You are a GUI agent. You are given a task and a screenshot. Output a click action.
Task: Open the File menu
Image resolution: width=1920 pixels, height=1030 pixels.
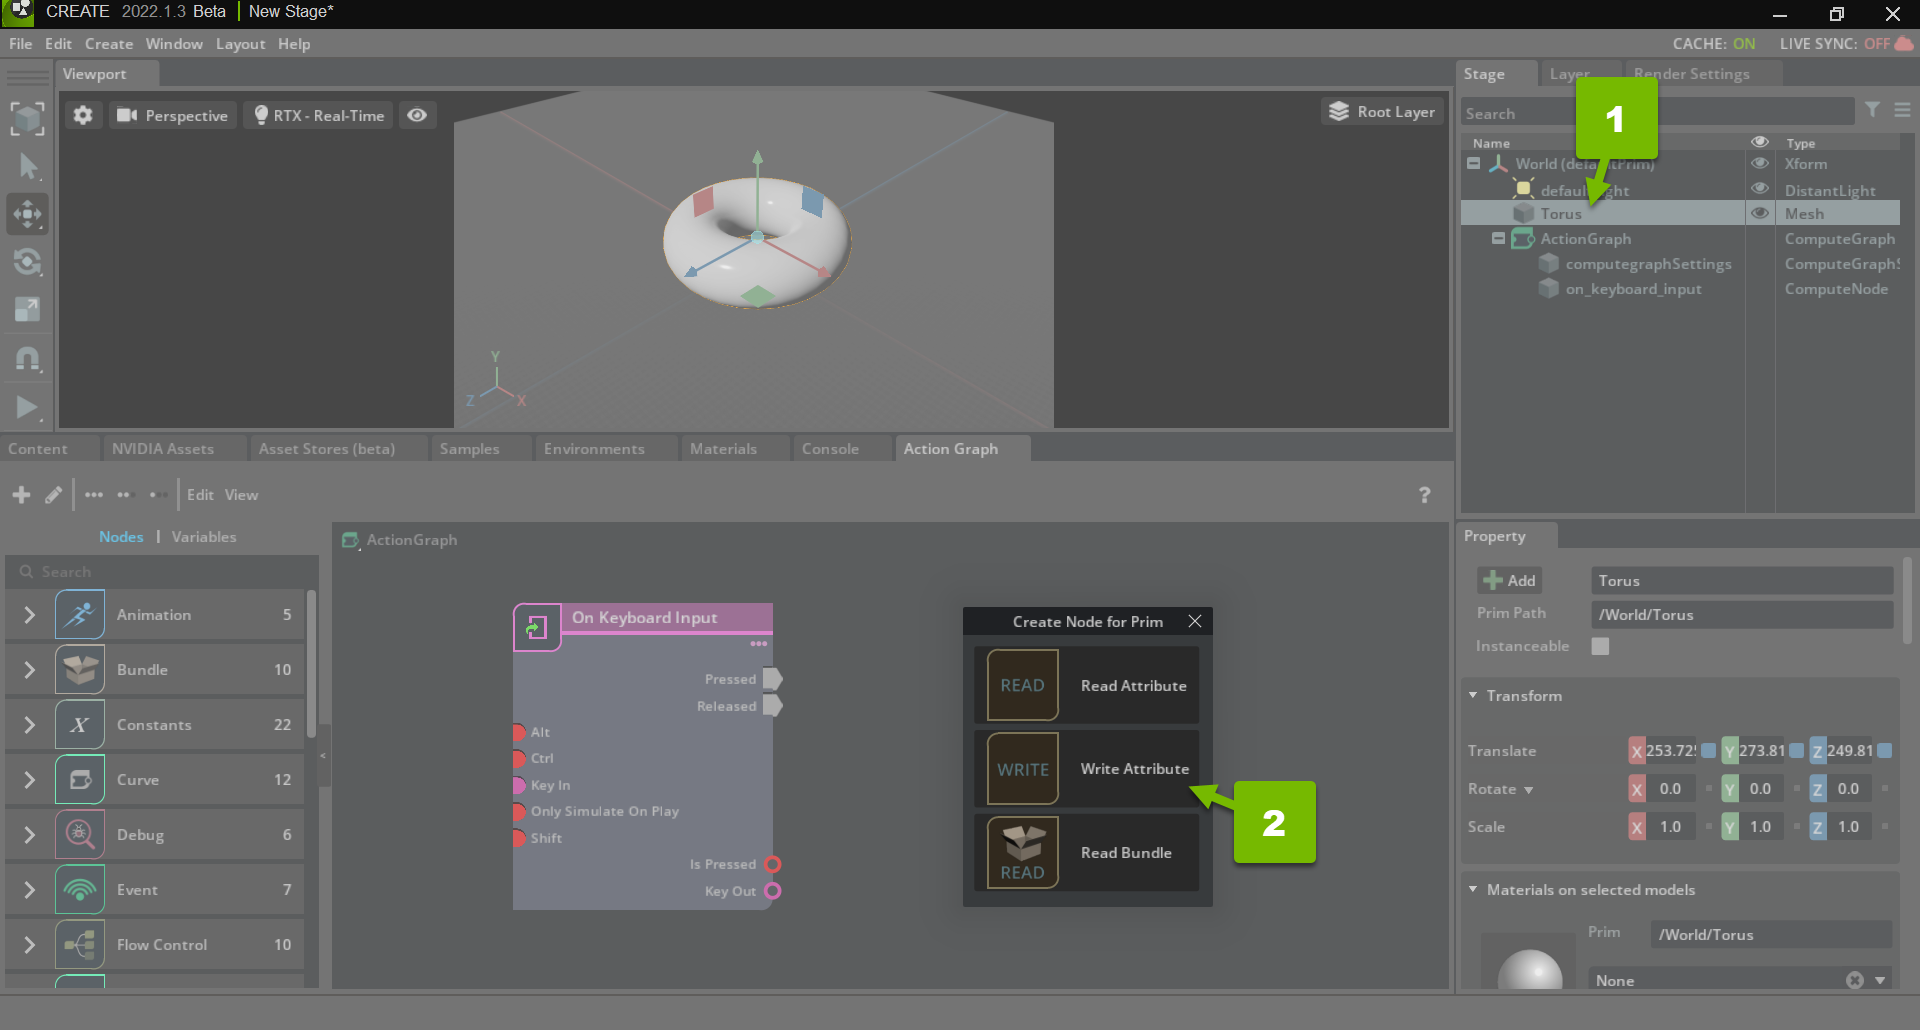20,44
